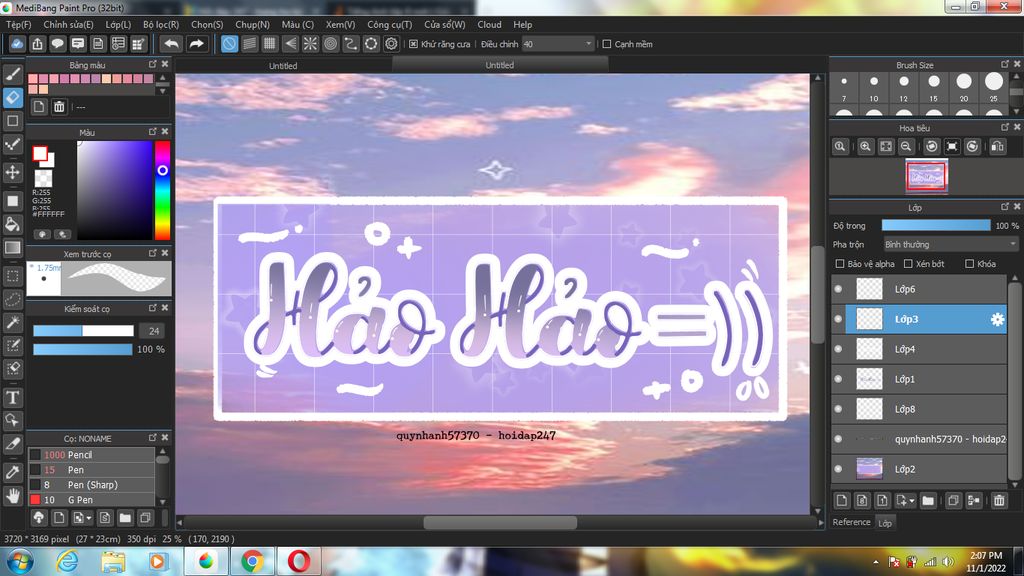
Task: Select the Lasso tool
Action: tap(12, 299)
